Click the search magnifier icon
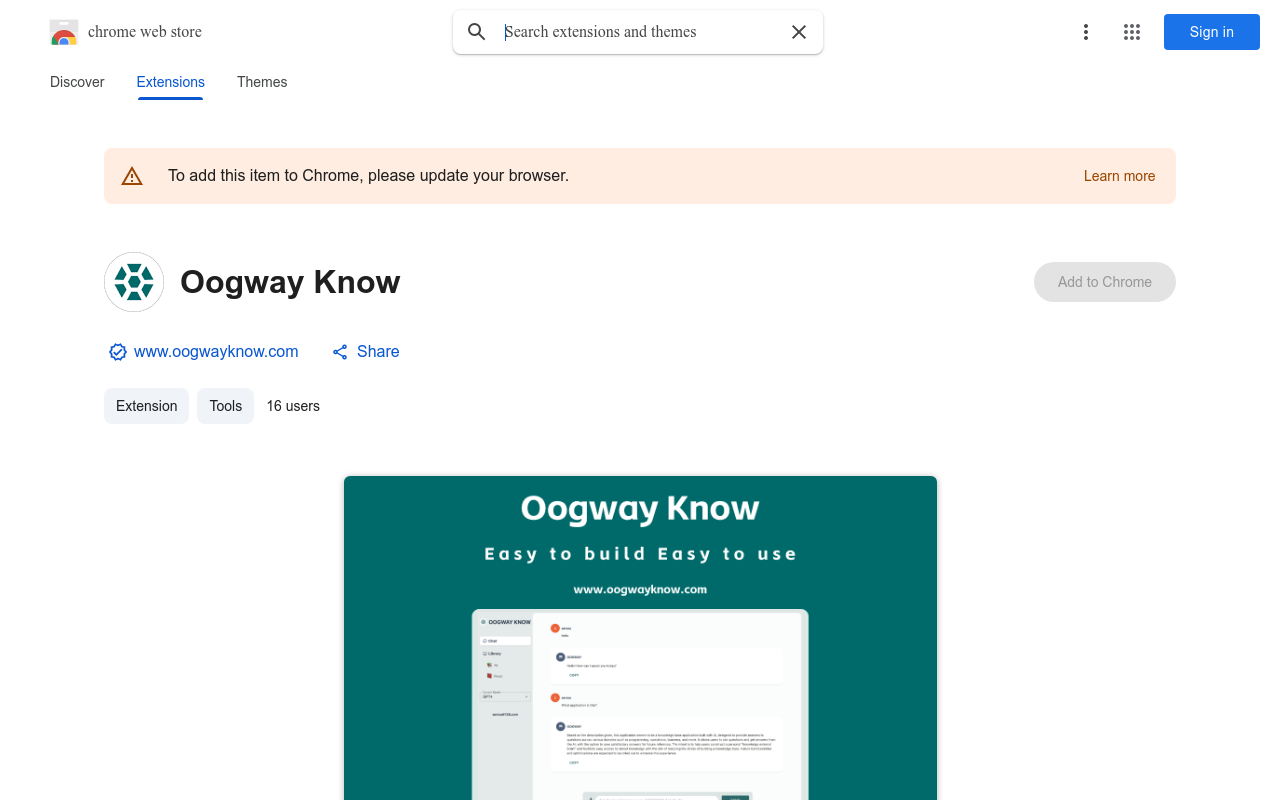This screenshot has width=1280, height=800. coord(477,32)
